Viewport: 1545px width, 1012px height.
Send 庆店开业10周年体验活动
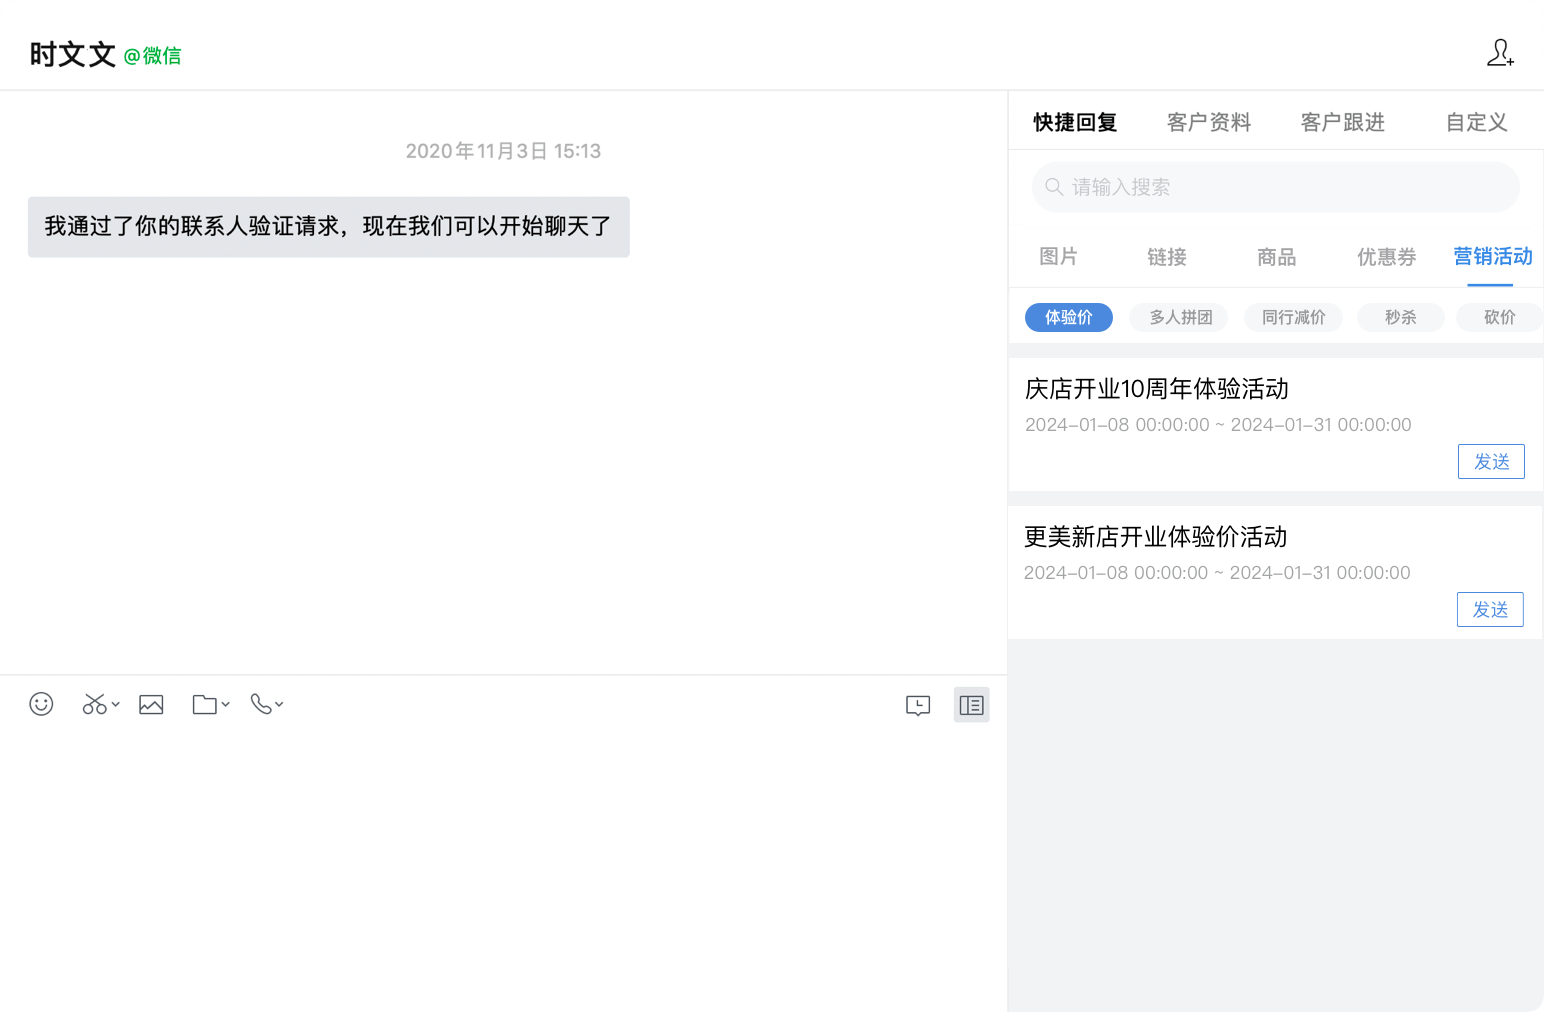1491,461
